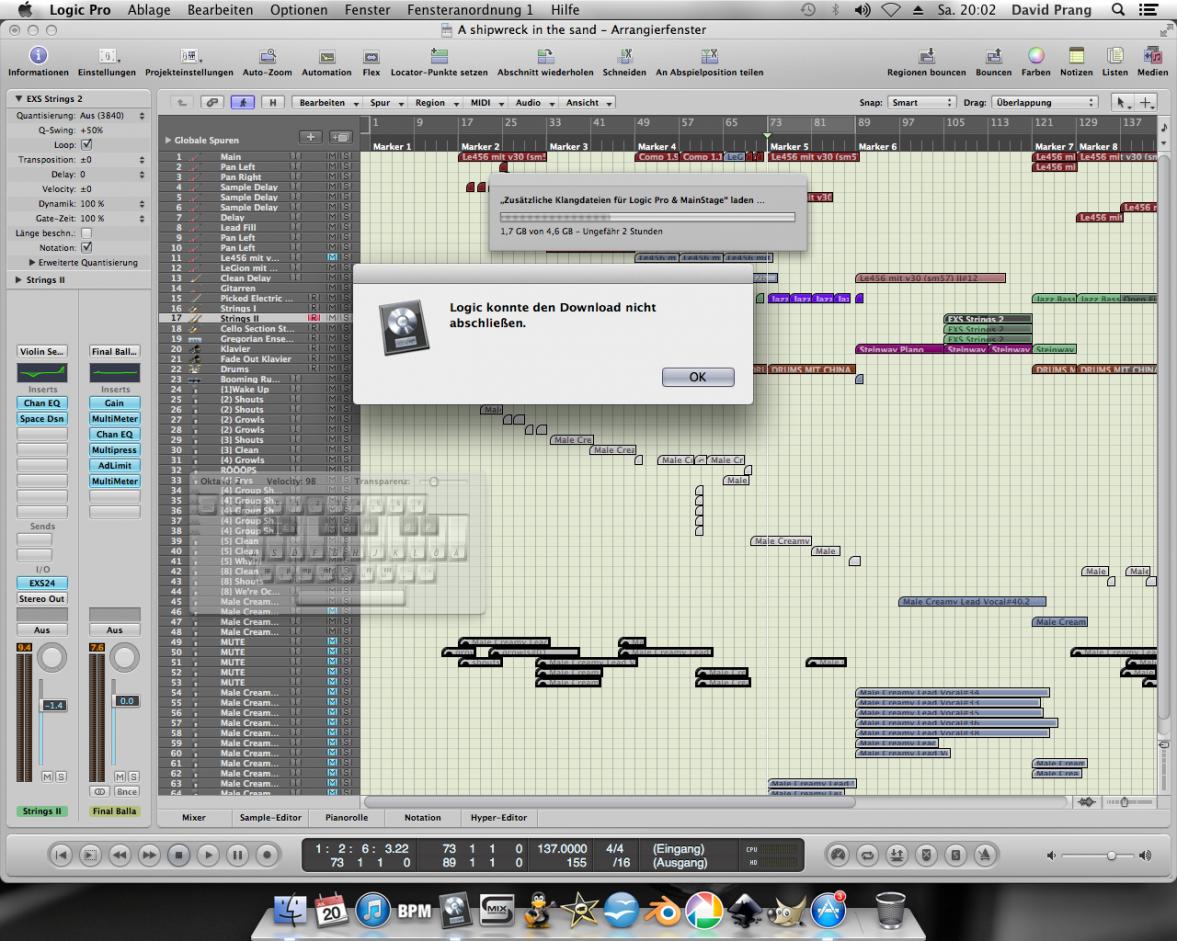This screenshot has height=941, width=1177.
Task: Open the Listen toolbar icon
Action: point(1115,56)
